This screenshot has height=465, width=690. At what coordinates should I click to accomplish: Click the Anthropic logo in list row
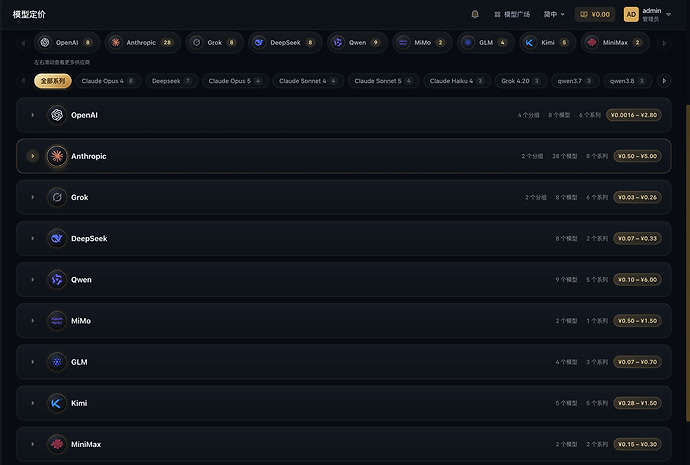57,156
